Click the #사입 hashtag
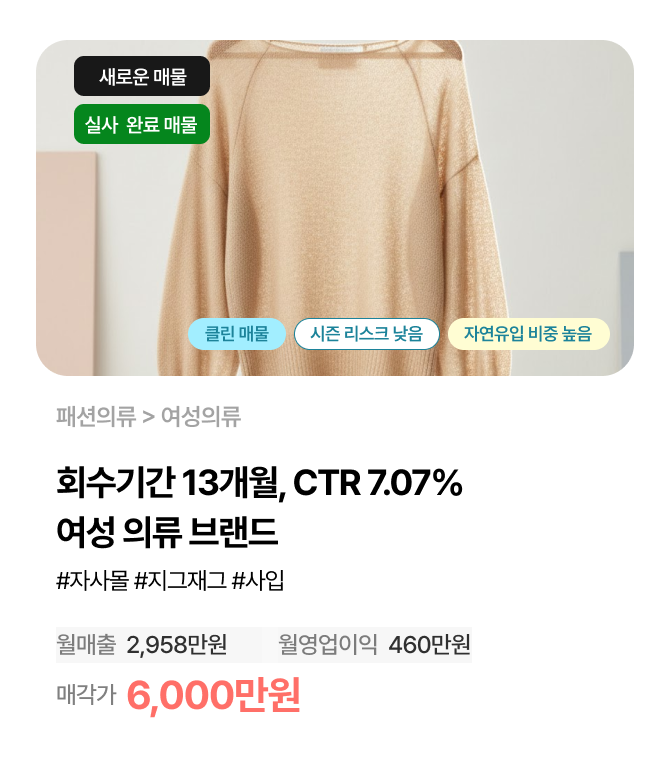 click(258, 580)
